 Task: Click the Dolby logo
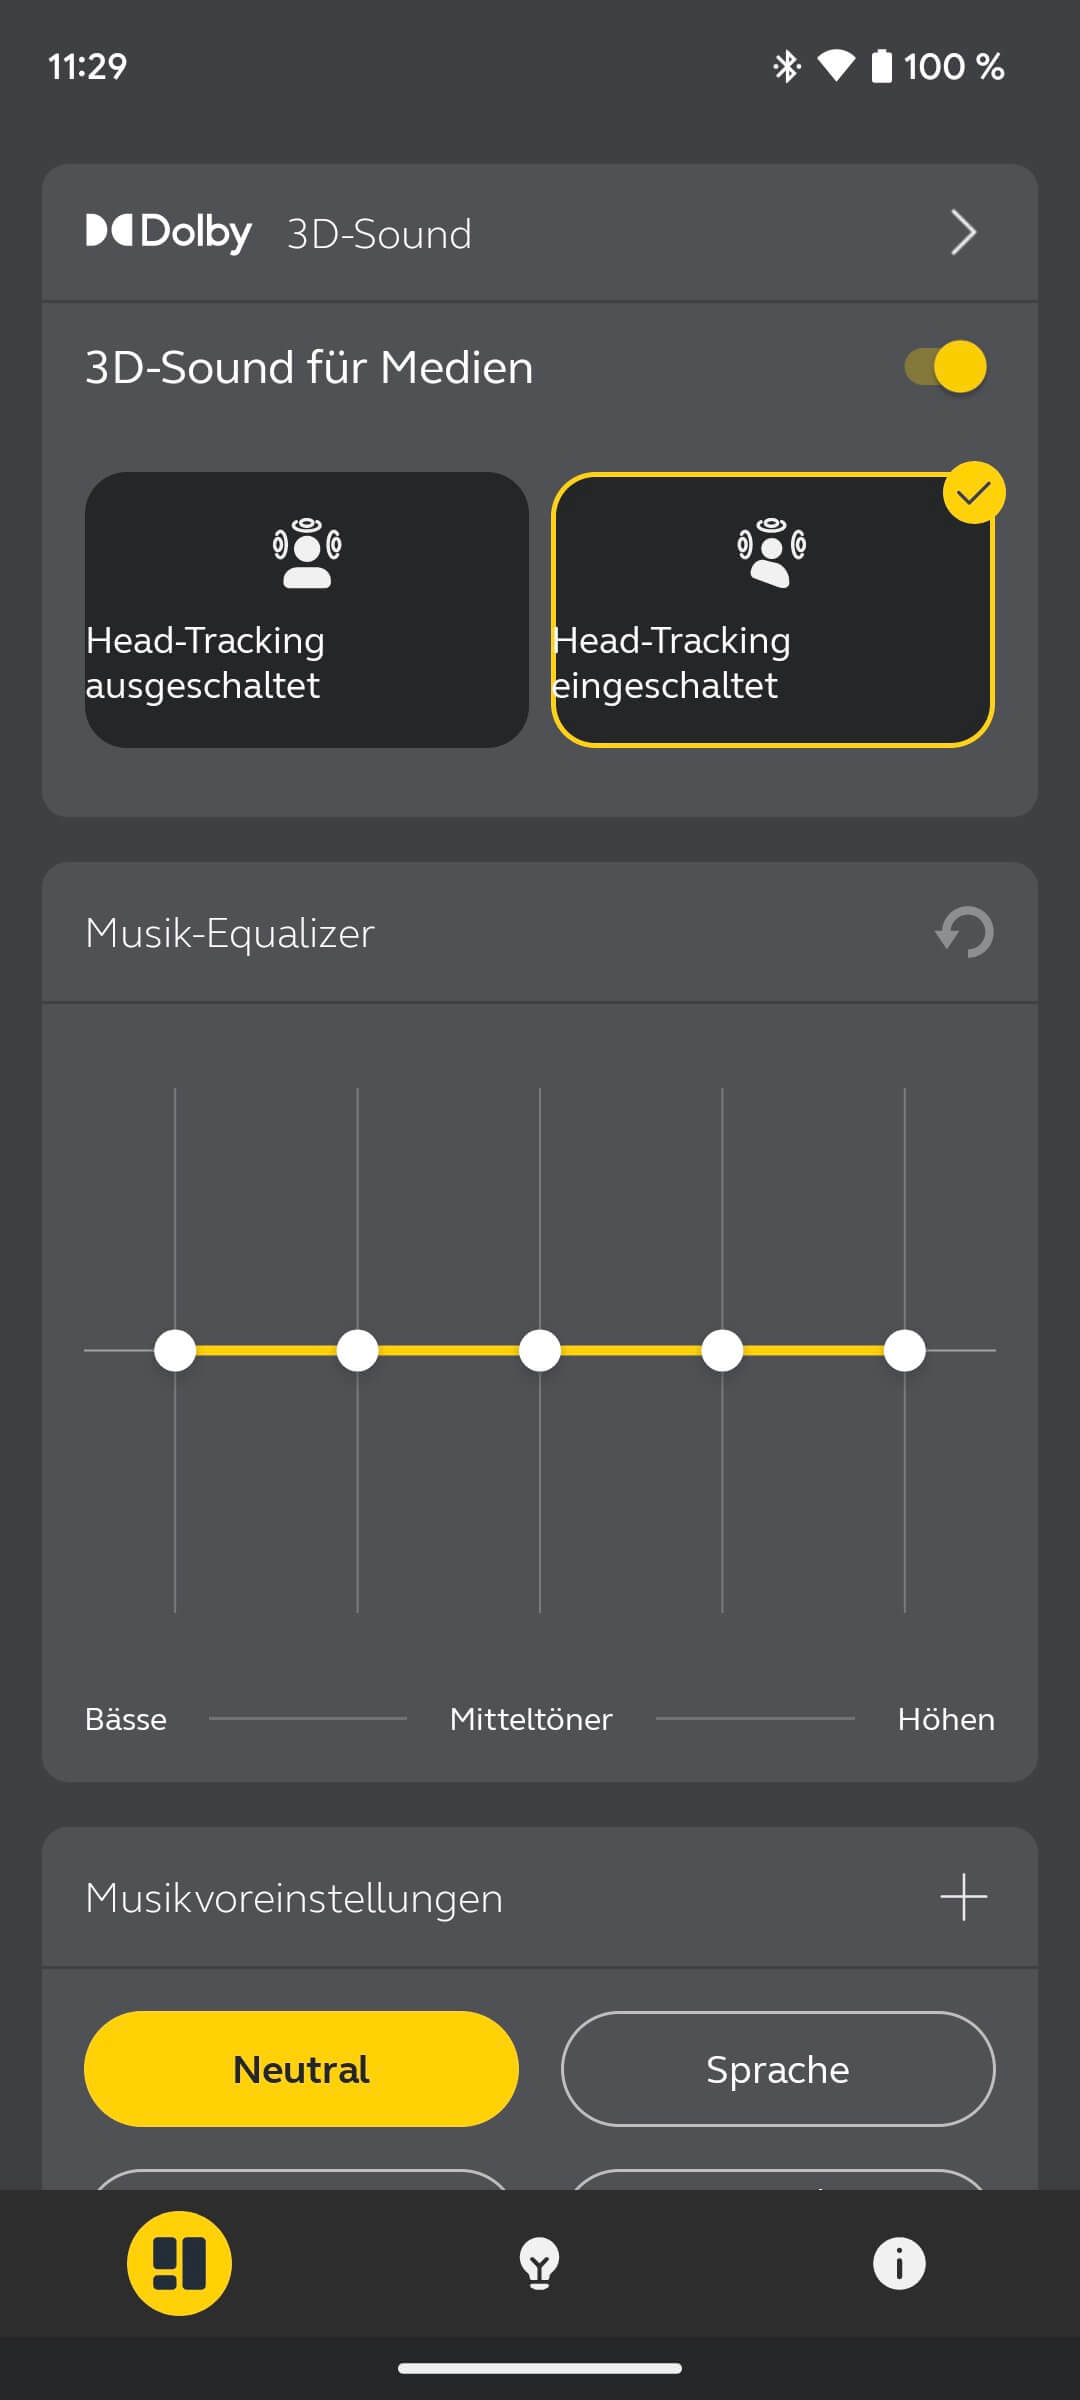169,232
